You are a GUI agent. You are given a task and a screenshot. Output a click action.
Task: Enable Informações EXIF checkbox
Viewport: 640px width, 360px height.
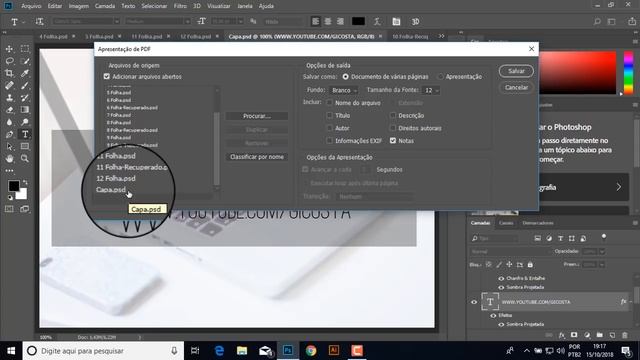click(x=329, y=140)
